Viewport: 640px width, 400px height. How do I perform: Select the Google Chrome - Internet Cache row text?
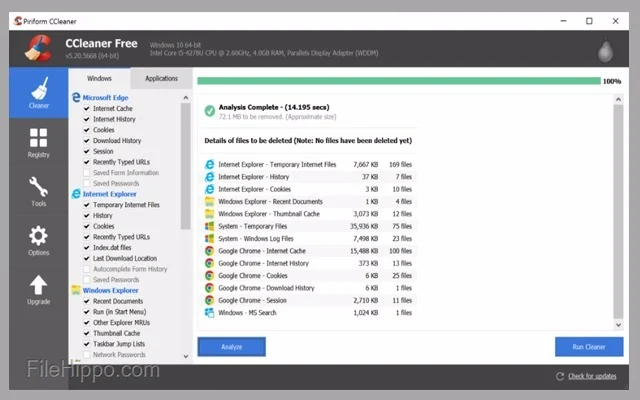[x=262, y=251]
